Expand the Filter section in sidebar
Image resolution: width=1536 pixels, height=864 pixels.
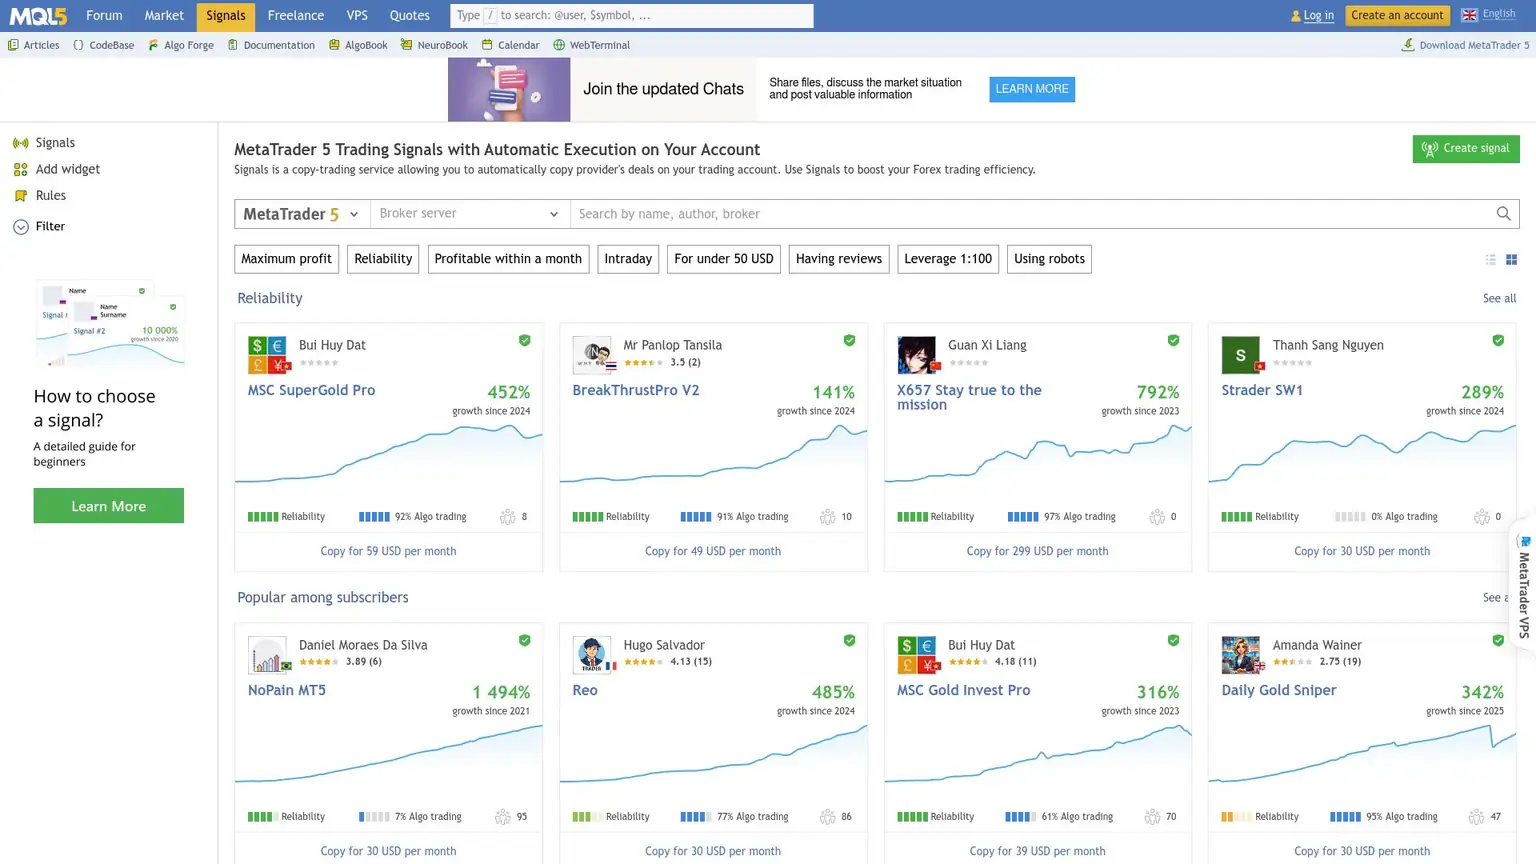click(40, 227)
